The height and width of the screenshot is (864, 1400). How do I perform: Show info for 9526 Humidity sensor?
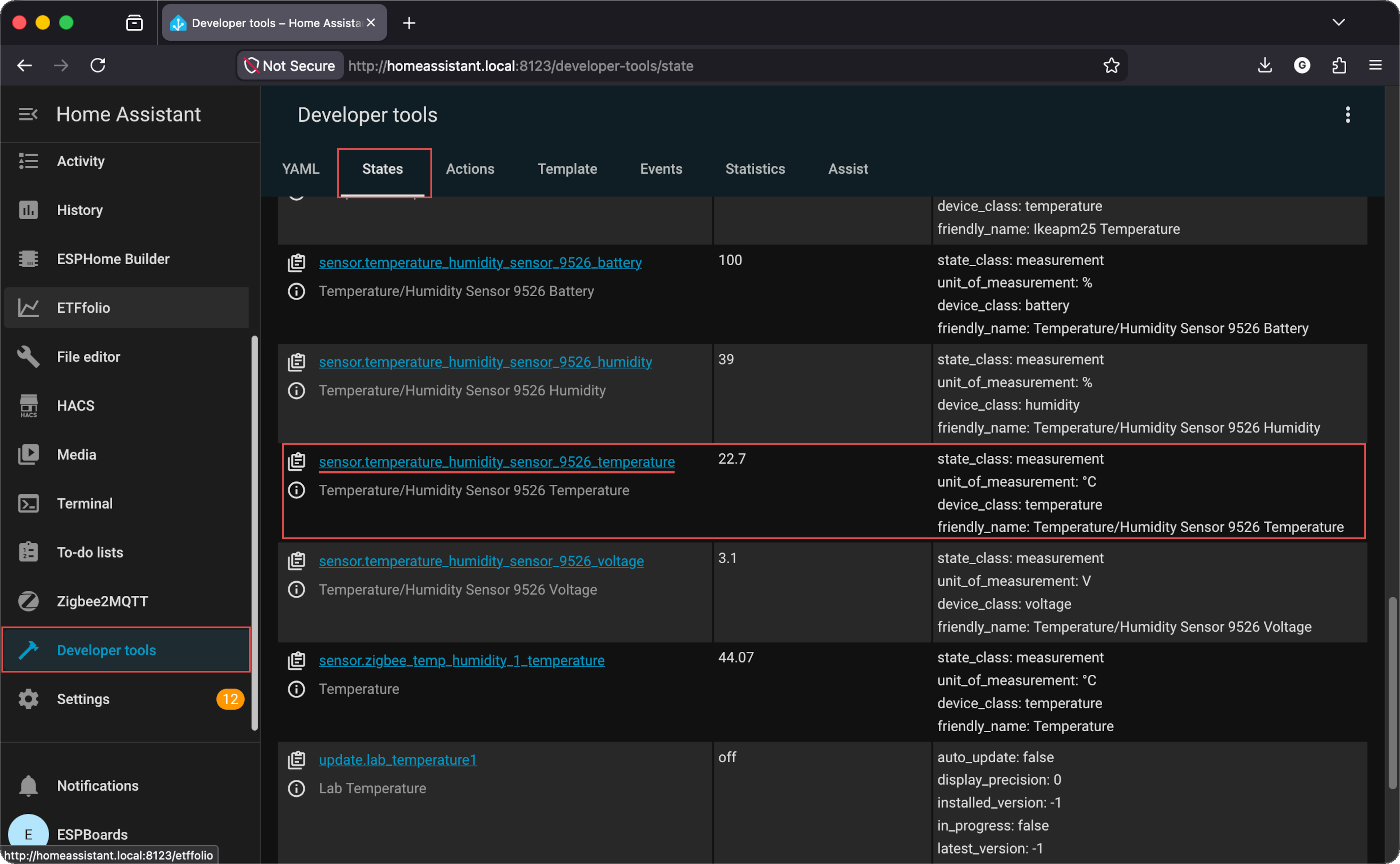click(296, 391)
